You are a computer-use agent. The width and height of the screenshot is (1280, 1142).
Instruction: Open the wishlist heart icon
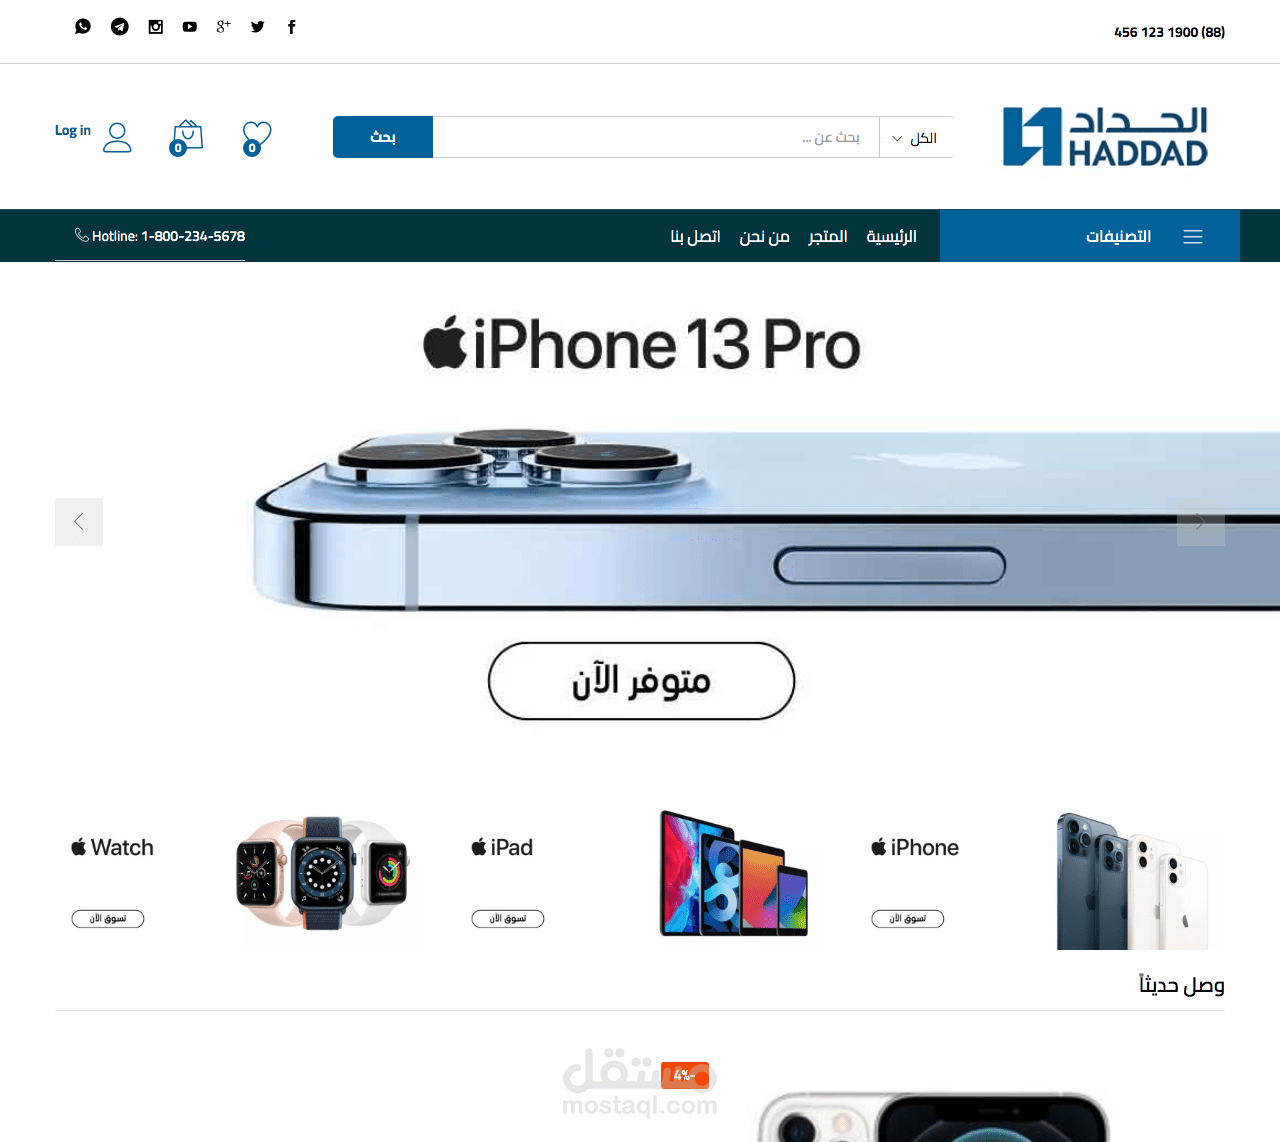coord(257,138)
